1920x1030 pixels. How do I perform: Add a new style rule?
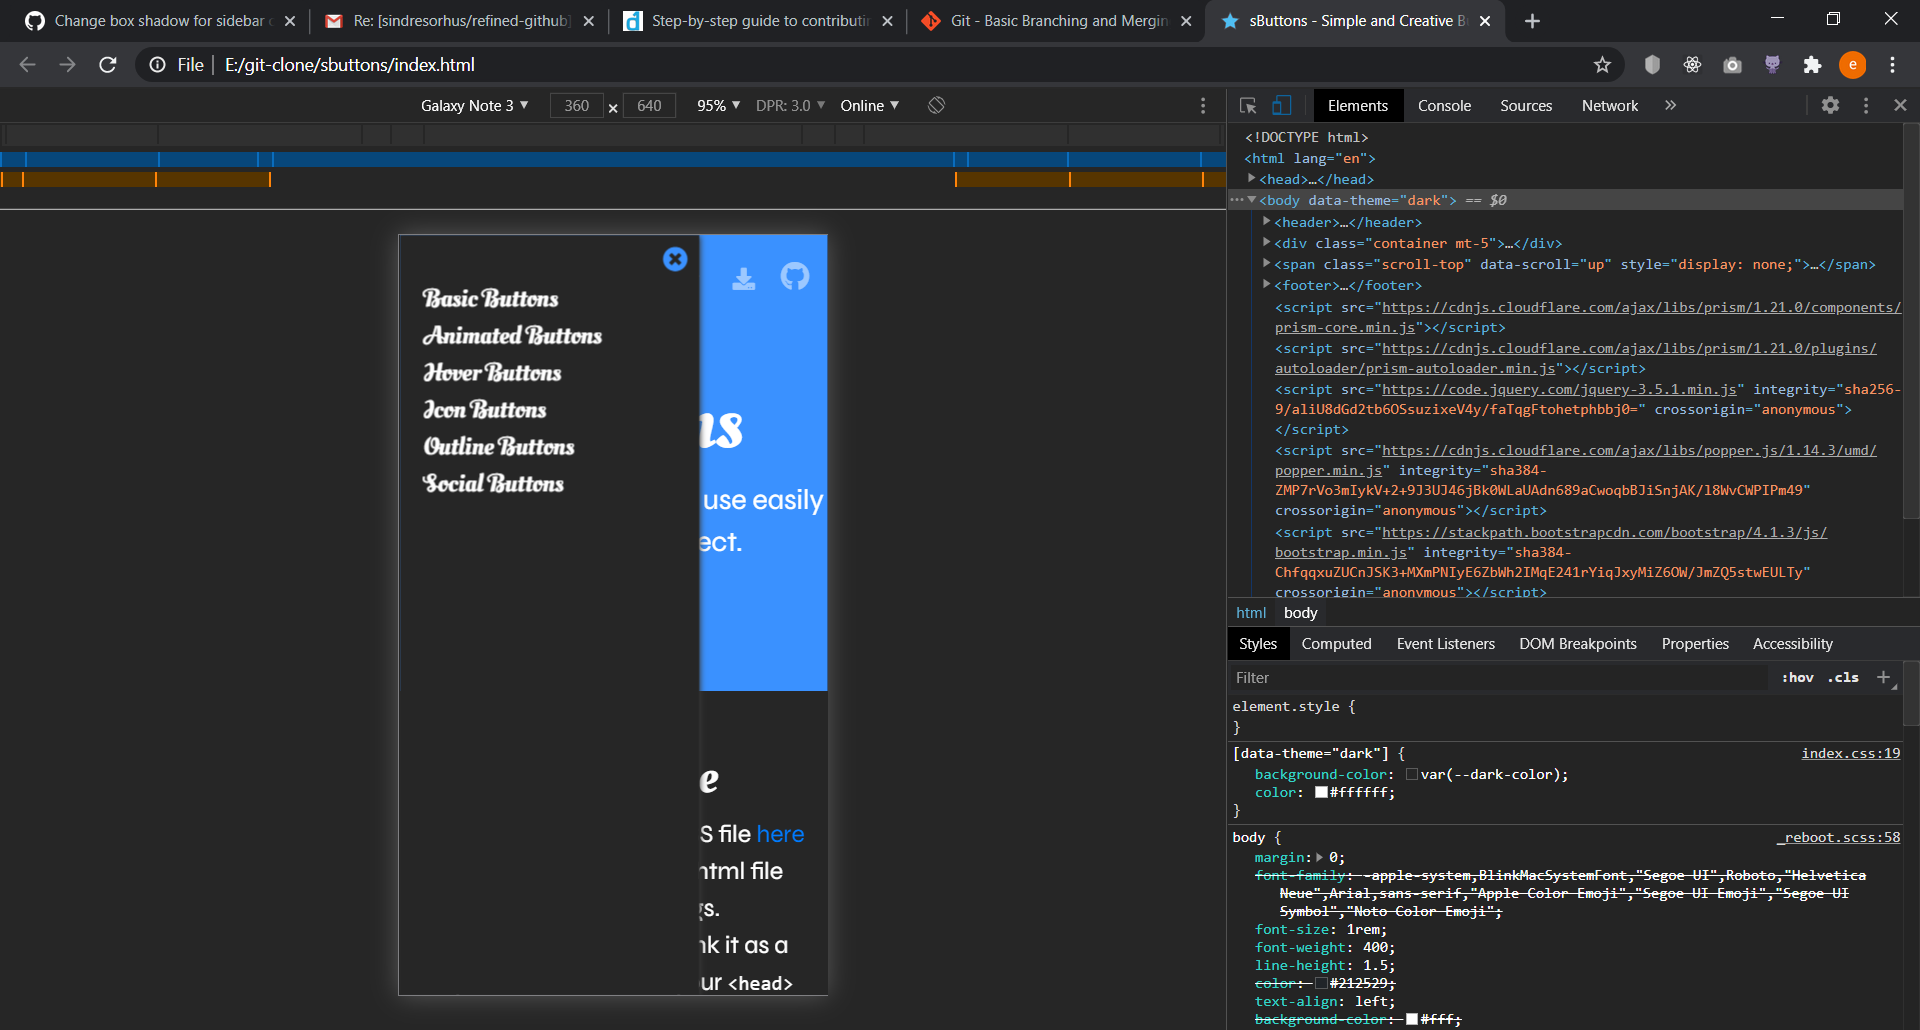[1883, 677]
